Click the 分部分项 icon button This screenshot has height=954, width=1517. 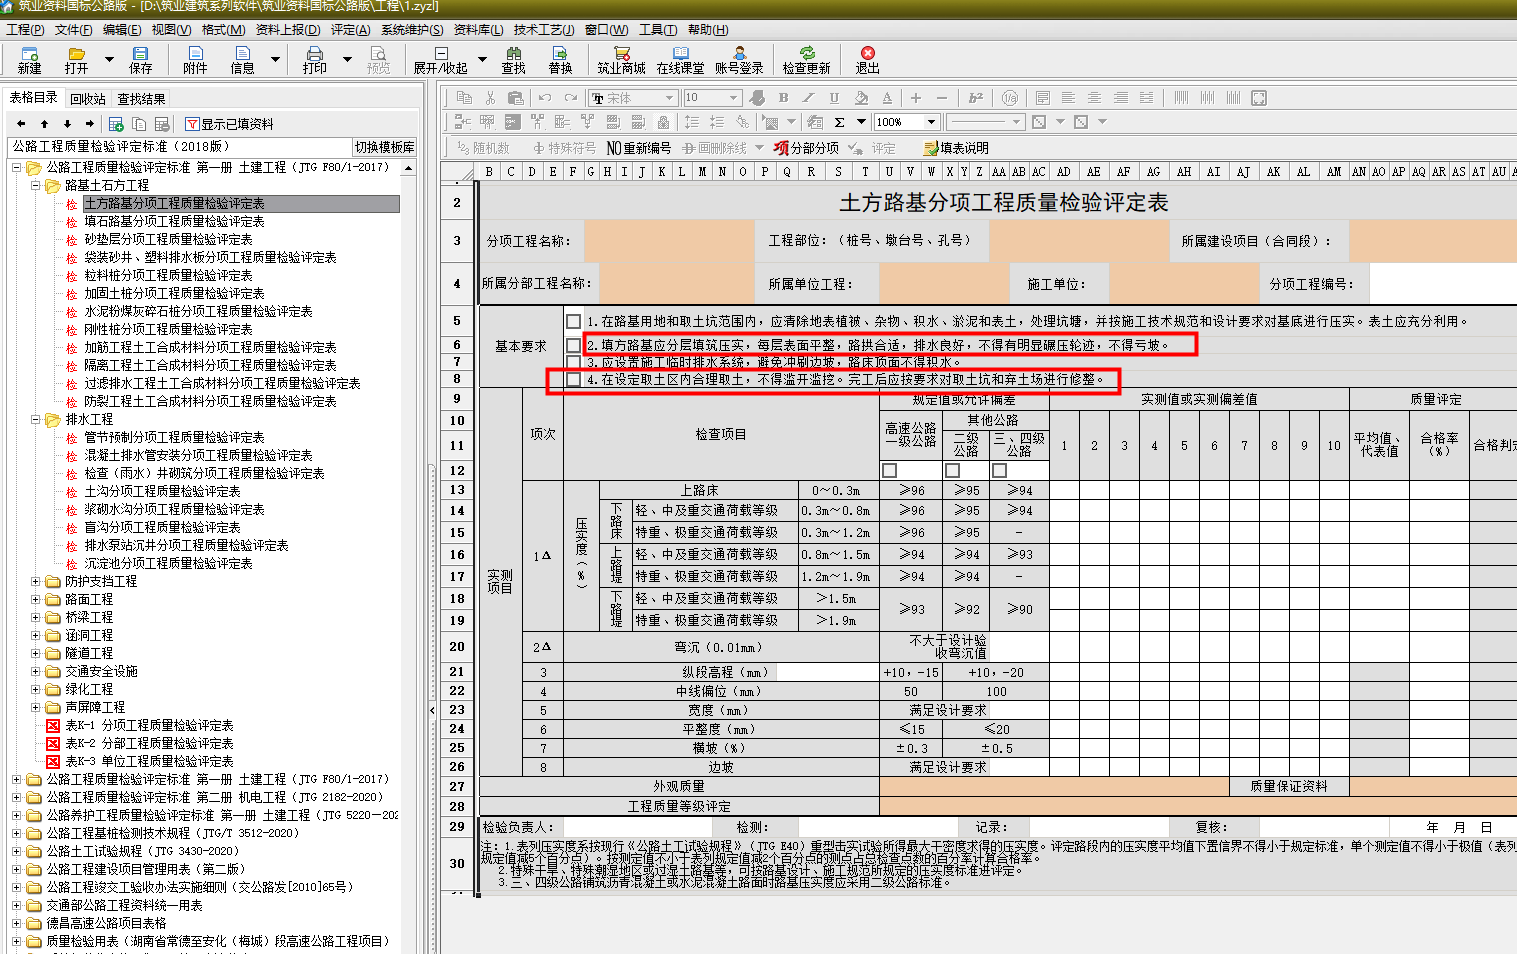(x=806, y=147)
